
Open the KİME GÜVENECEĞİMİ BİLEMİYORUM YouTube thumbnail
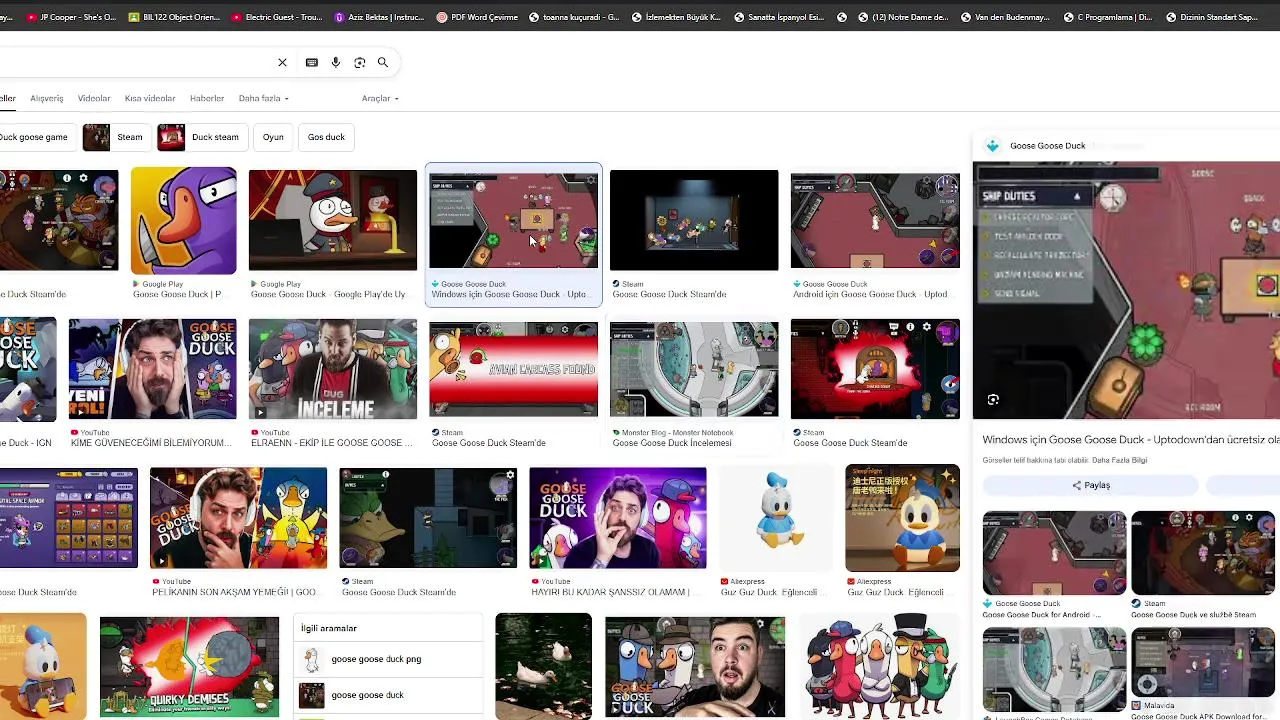coord(153,369)
